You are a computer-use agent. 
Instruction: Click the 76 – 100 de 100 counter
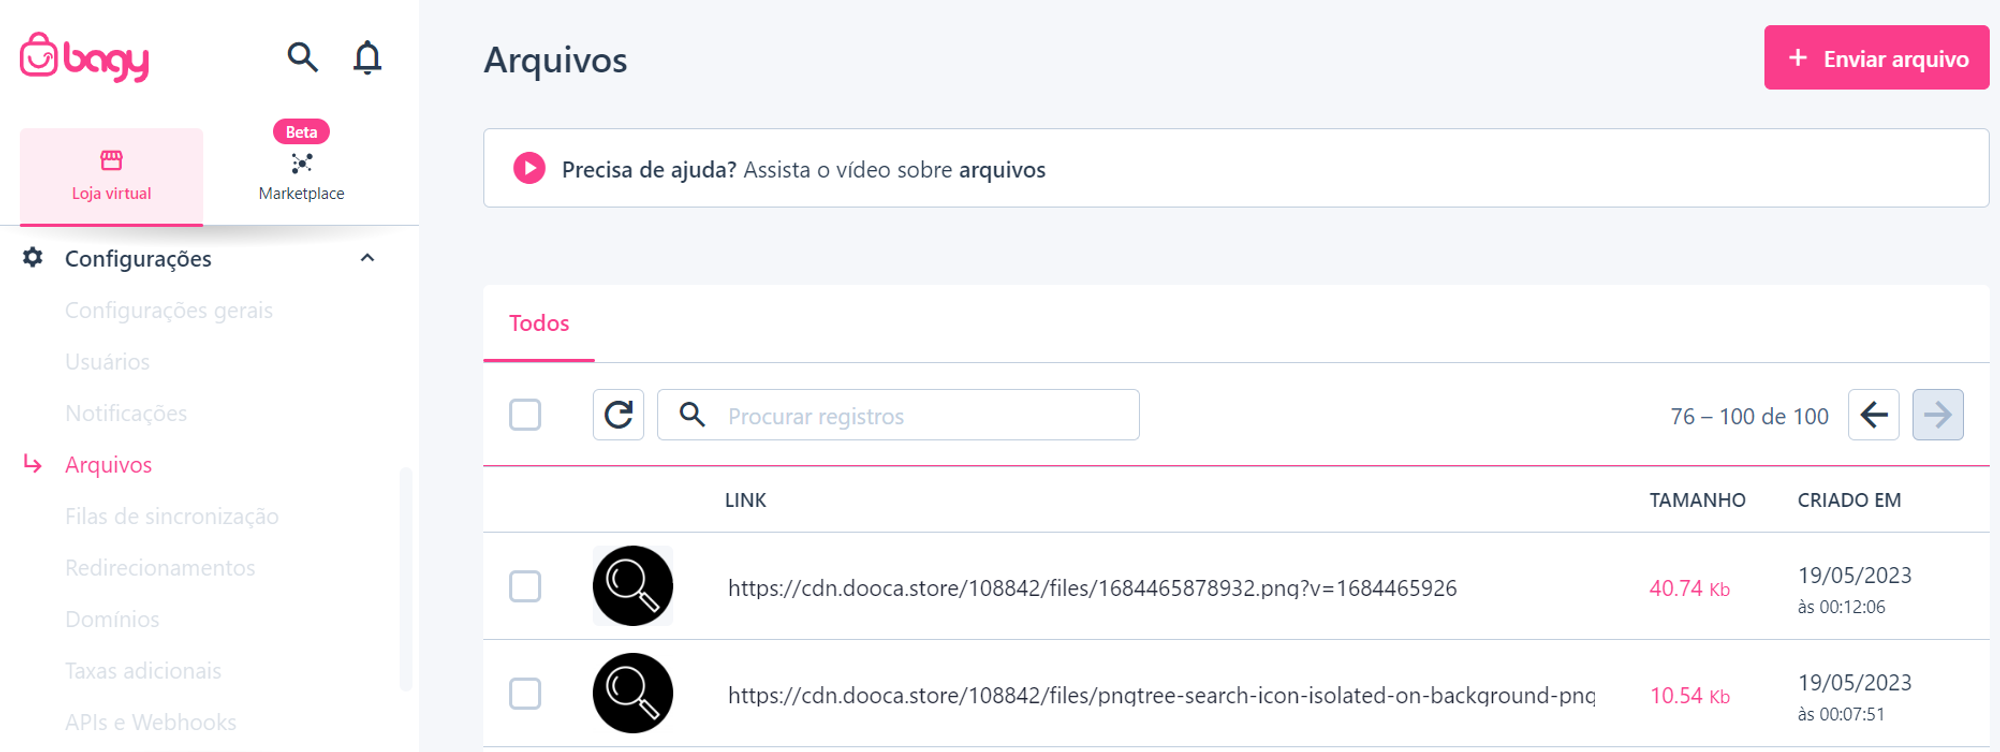pos(1749,416)
